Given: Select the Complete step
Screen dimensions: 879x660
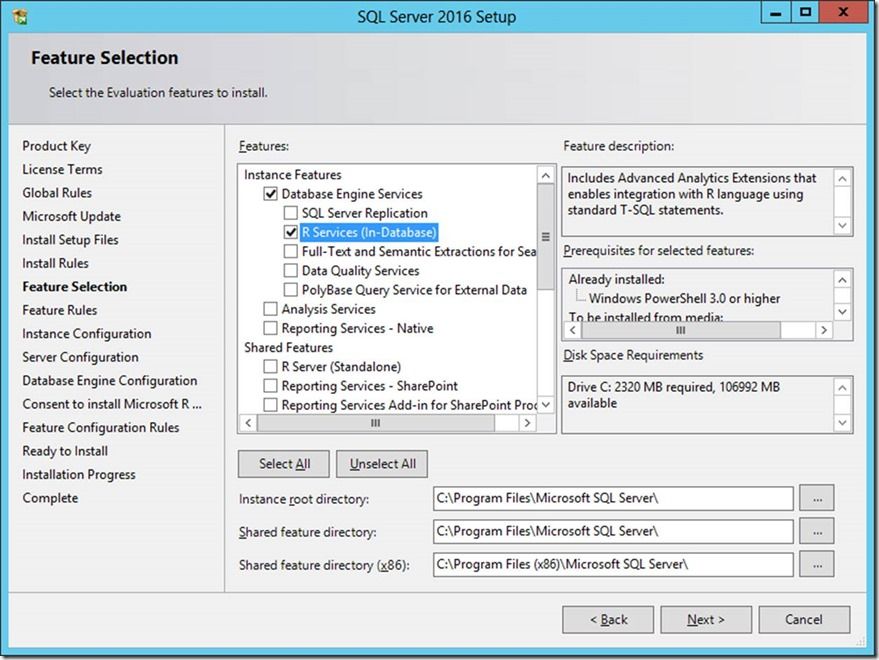Looking at the screenshot, I should 50,499.
